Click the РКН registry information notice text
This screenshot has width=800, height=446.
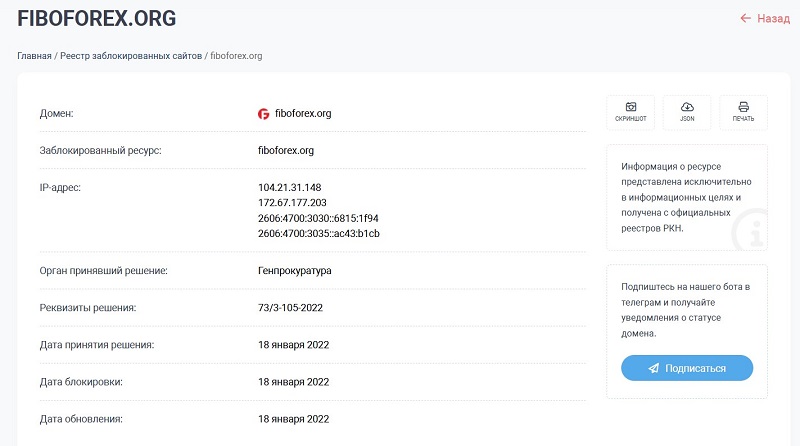pyautogui.click(x=679, y=197)
